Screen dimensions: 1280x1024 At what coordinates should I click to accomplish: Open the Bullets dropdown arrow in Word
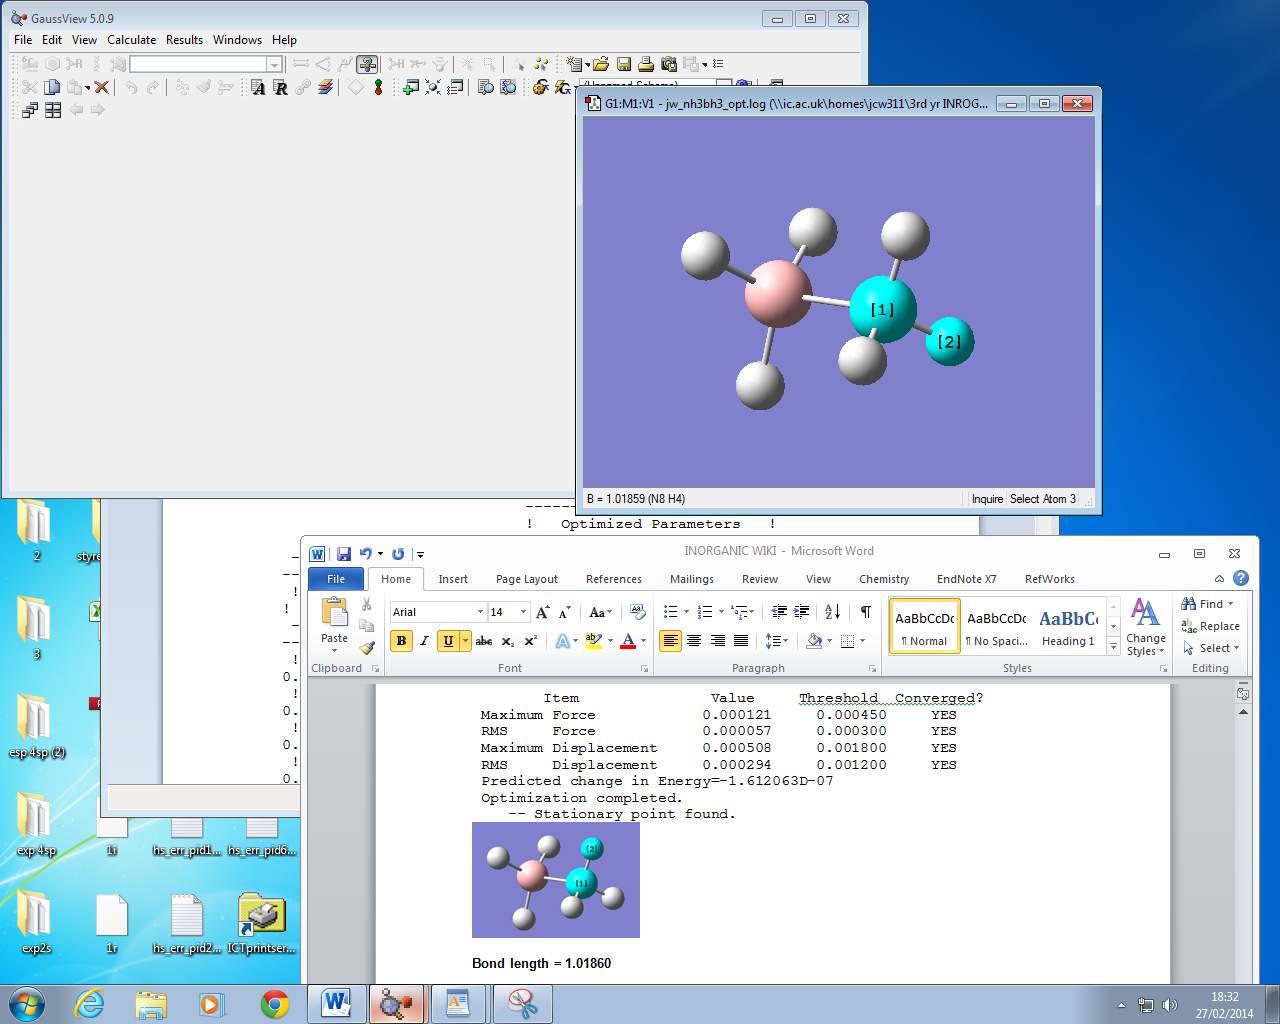pos(686,612)
